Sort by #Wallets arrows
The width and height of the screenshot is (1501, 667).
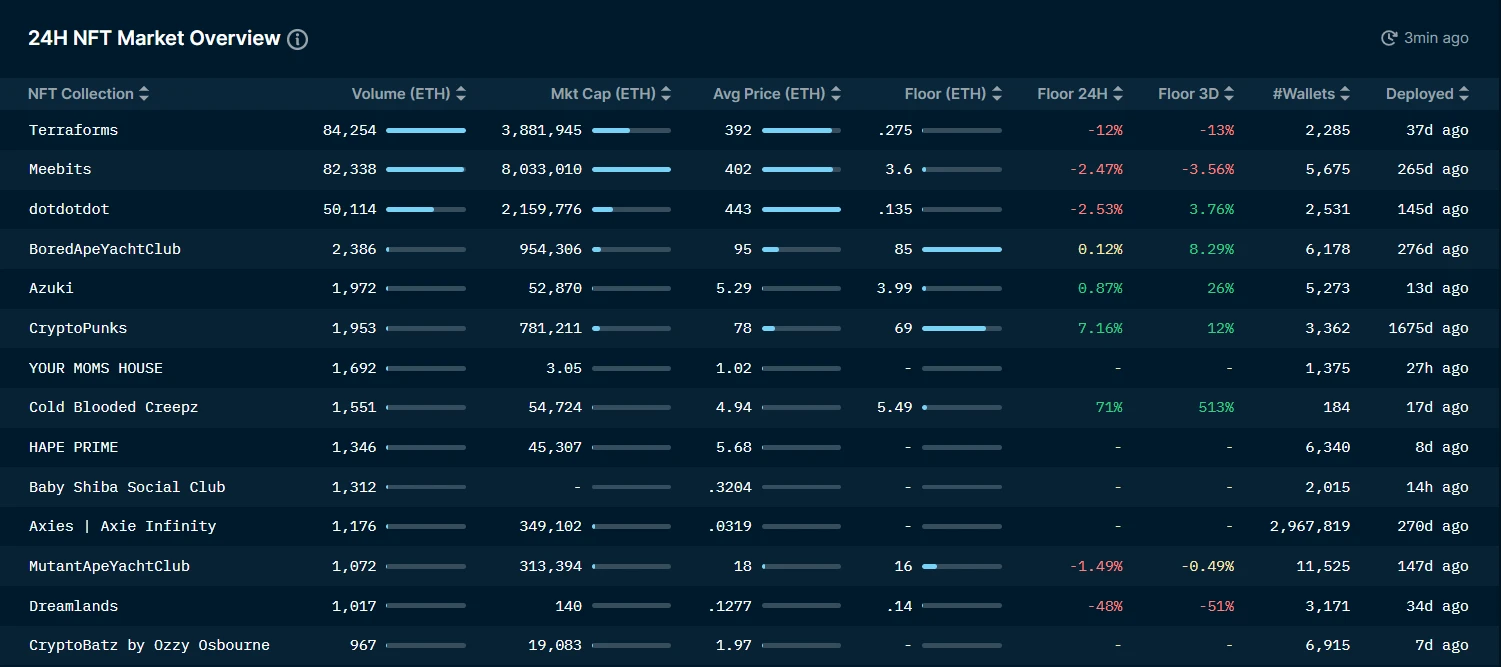(x=1345, y=94)
